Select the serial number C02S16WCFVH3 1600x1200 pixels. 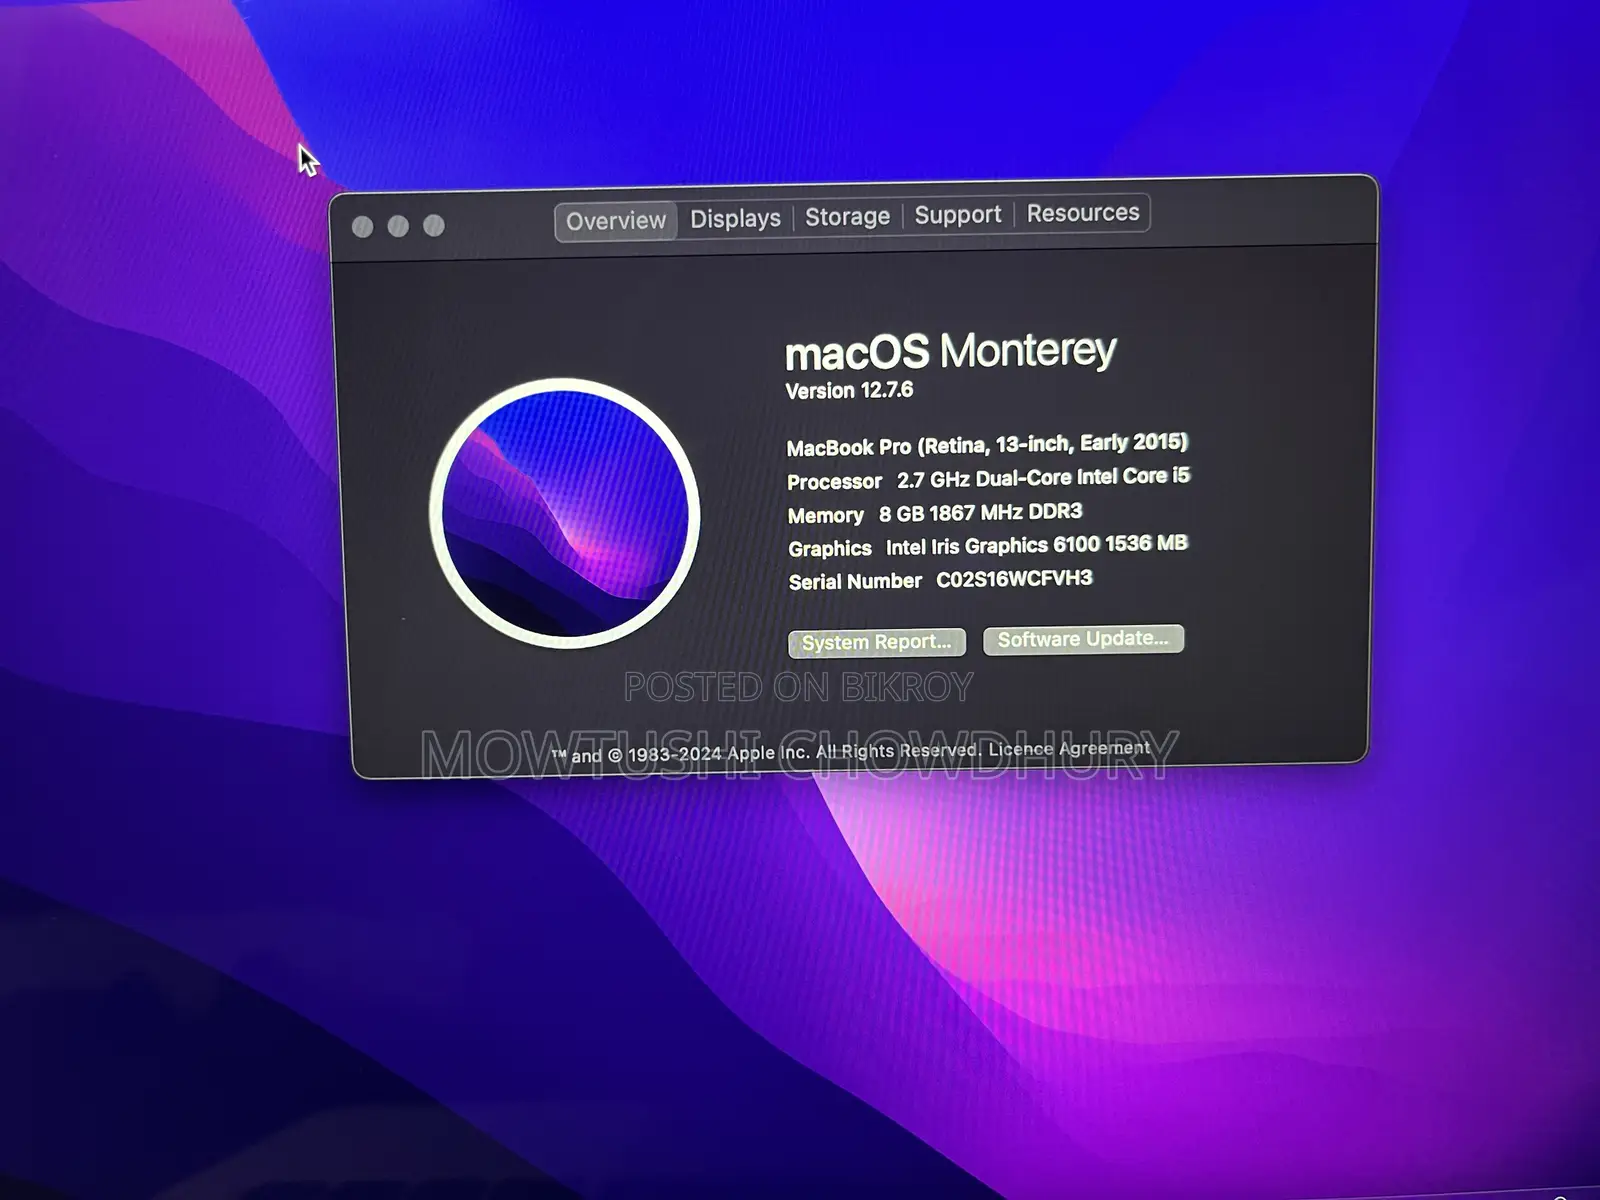(1014, 579)
